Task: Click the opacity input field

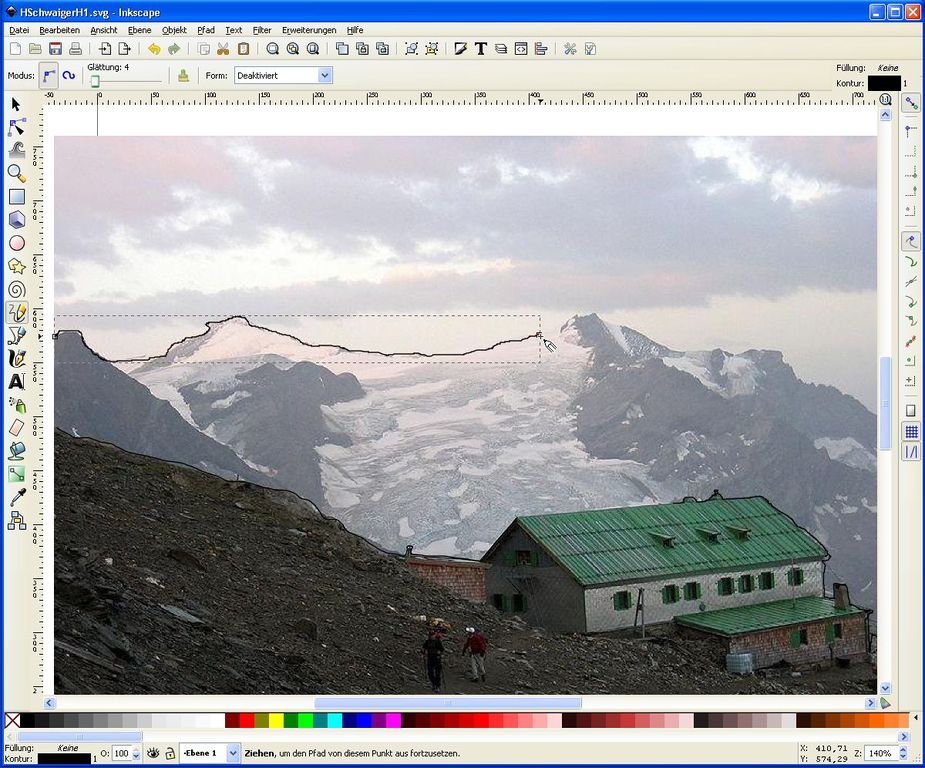Action: pyautogui.click(x=121, y=753)
